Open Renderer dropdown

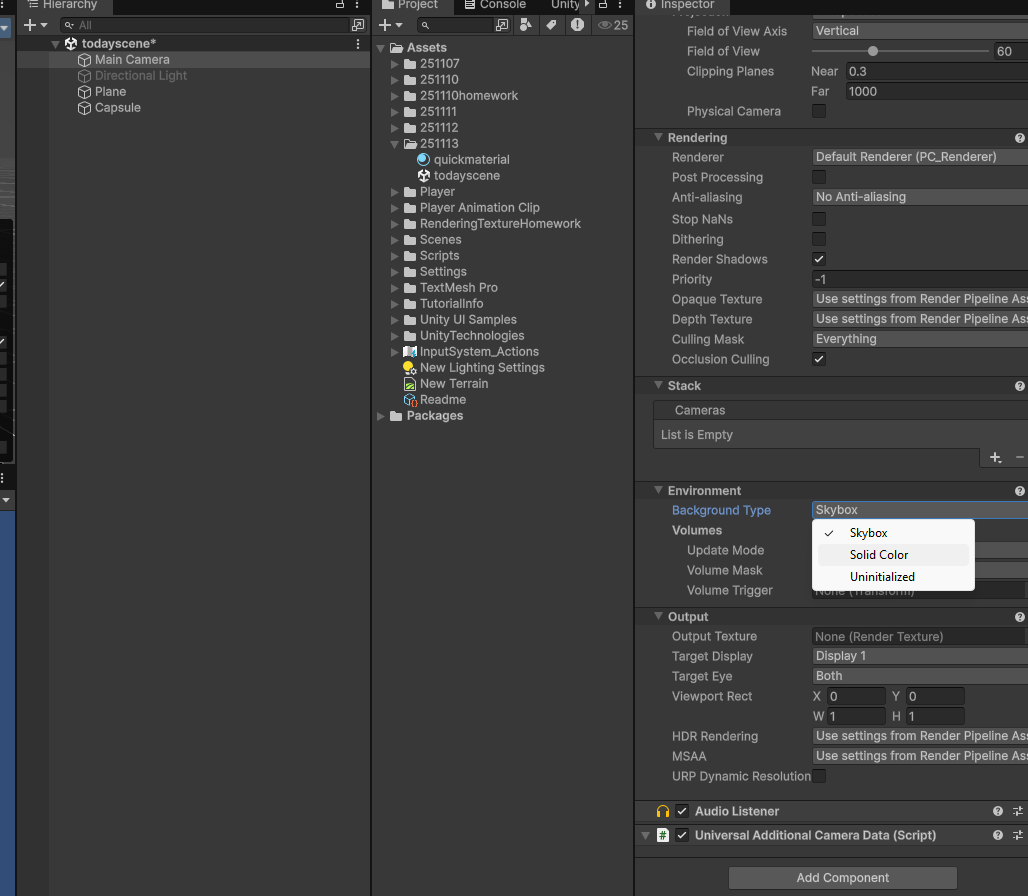[x=920, y=157]
